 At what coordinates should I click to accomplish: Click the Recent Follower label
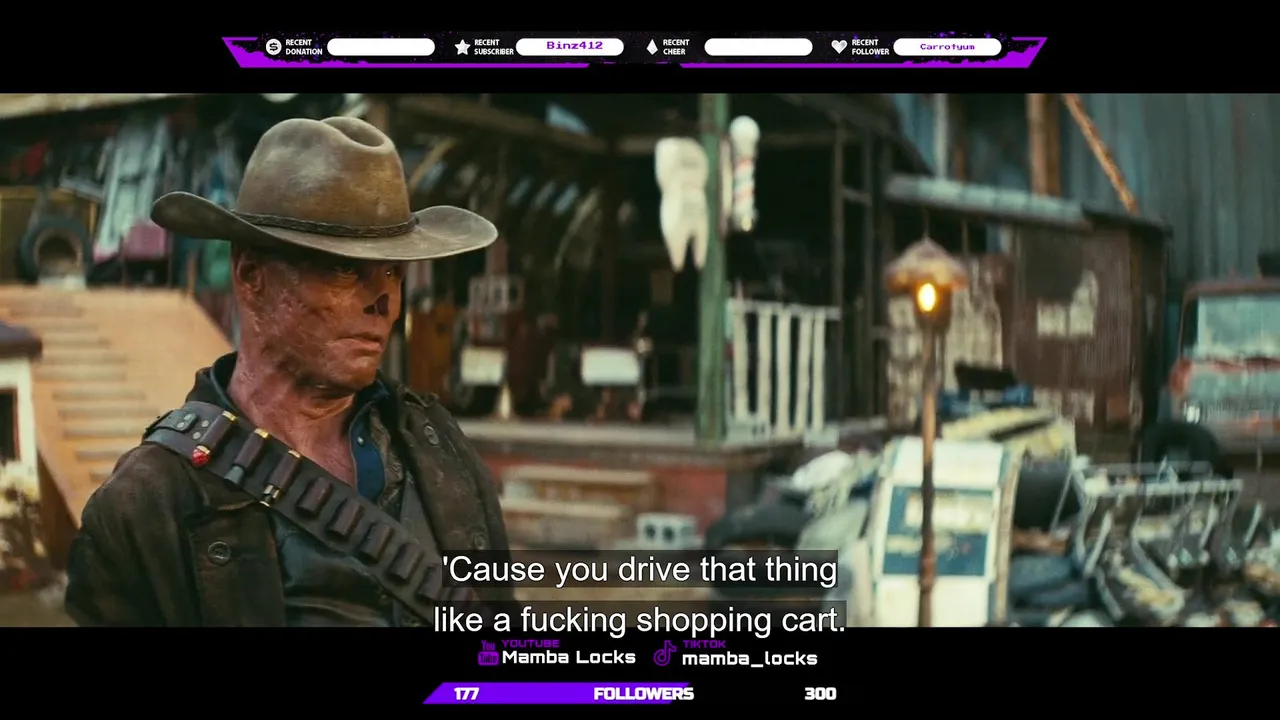[871, 47]
